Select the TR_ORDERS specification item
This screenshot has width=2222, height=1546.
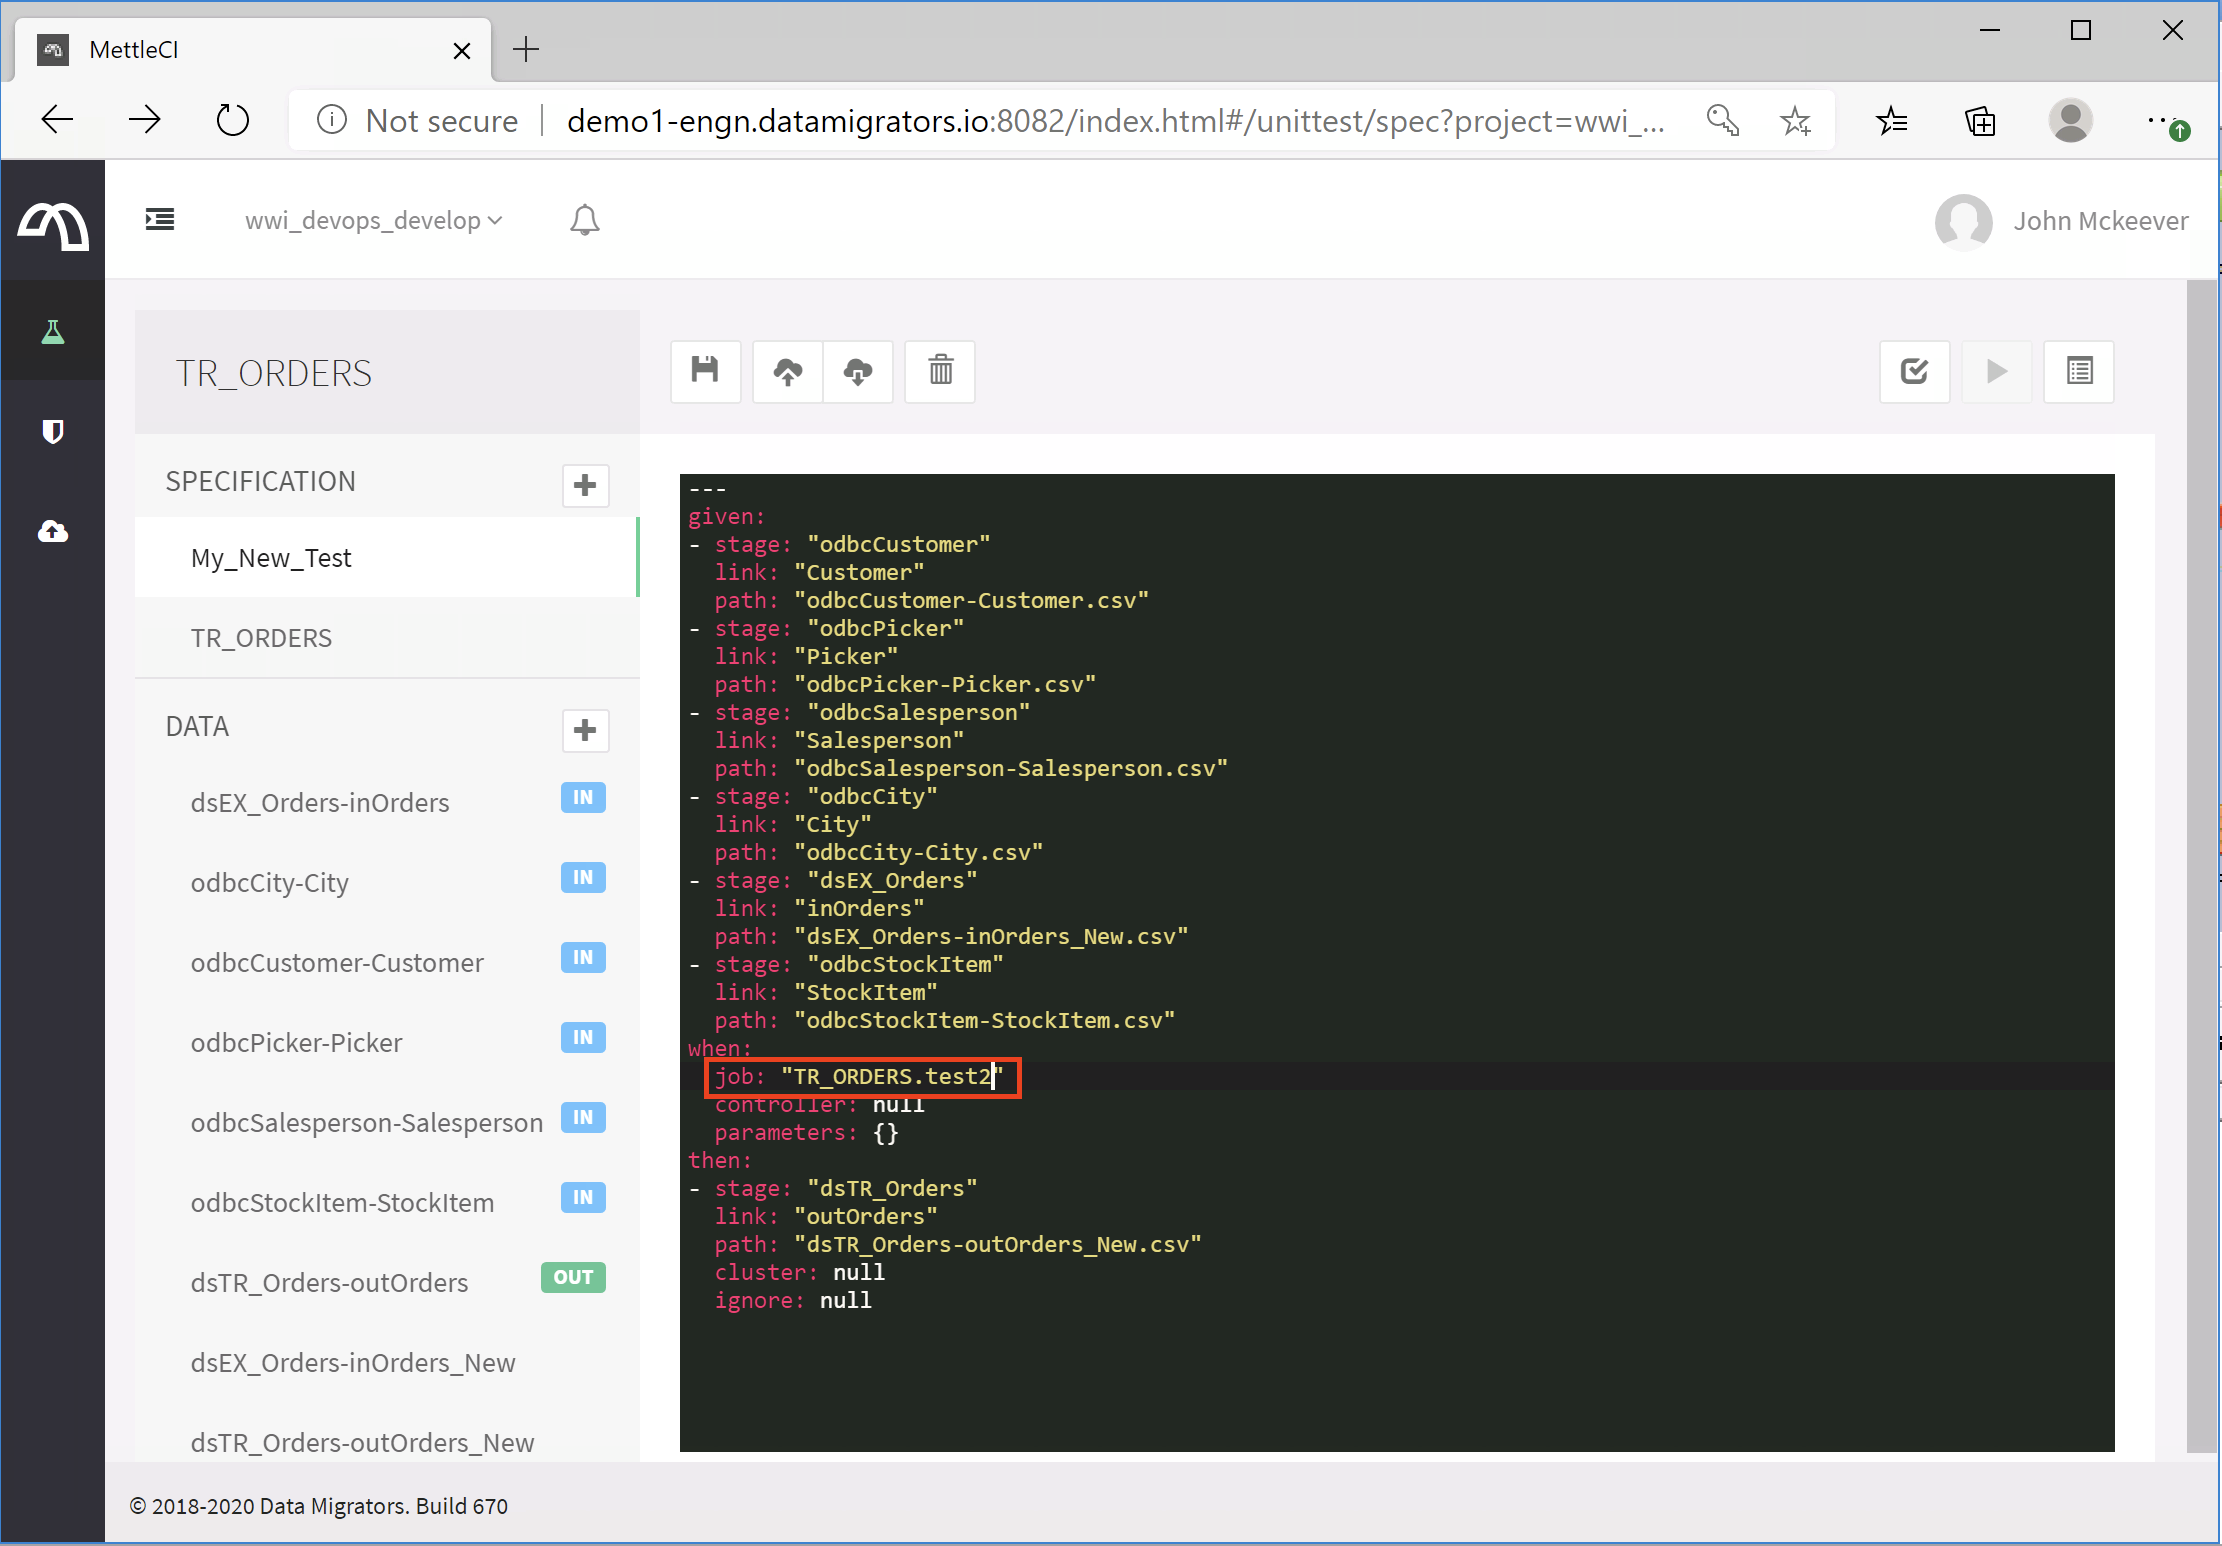click(x=262, y=638)
